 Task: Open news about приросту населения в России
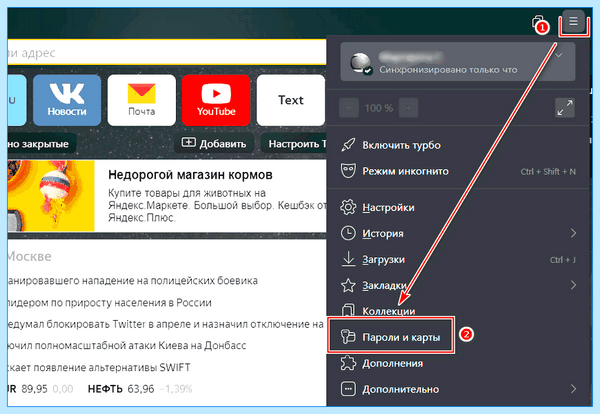(x=109, y=303)
